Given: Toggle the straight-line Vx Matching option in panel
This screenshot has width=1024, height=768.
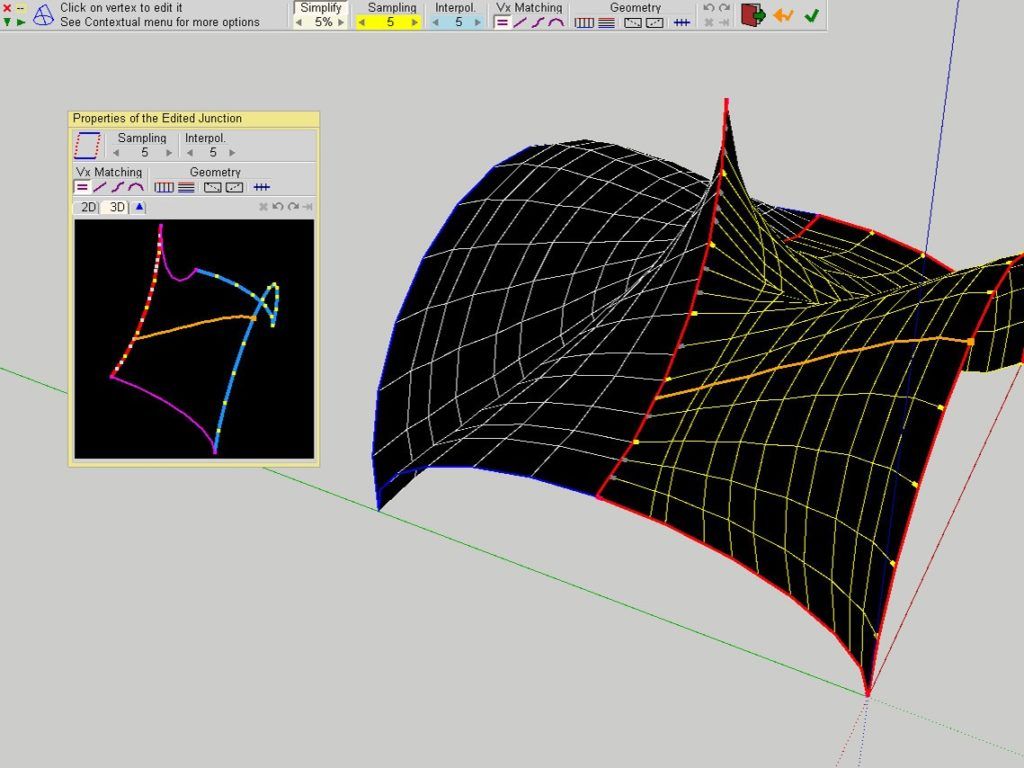Looking at the screenshot, I should click(x=100, y=187).
